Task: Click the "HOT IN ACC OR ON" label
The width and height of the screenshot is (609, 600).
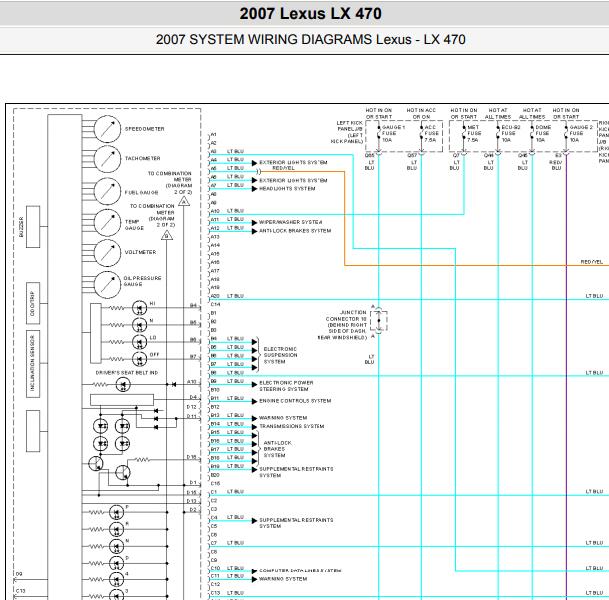Action: click(x=421, y=113)
